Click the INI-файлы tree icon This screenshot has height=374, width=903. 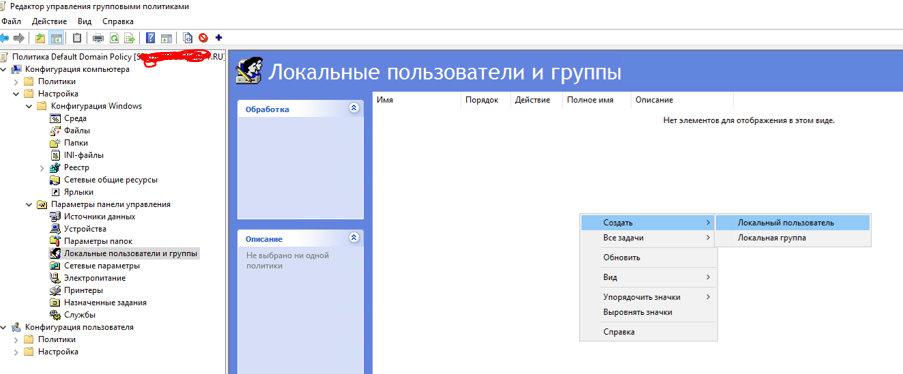tap(55, 155)
